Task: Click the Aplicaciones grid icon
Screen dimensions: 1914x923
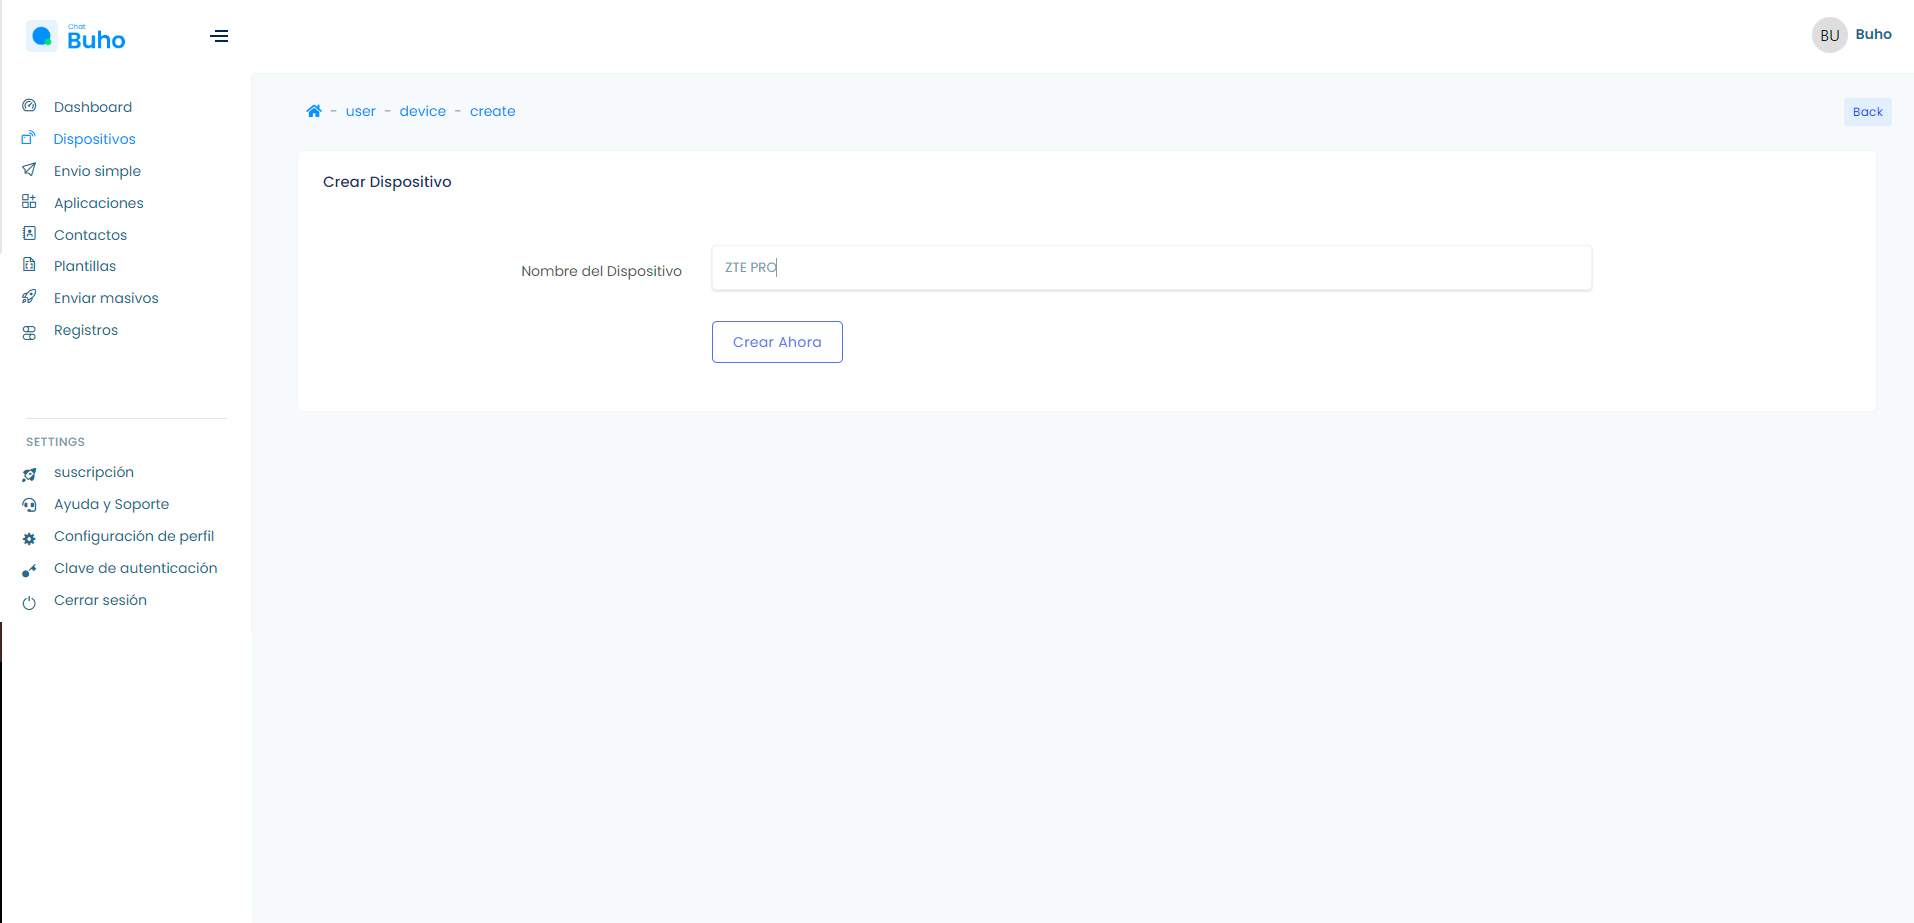Action: click(x=29, y=202)
